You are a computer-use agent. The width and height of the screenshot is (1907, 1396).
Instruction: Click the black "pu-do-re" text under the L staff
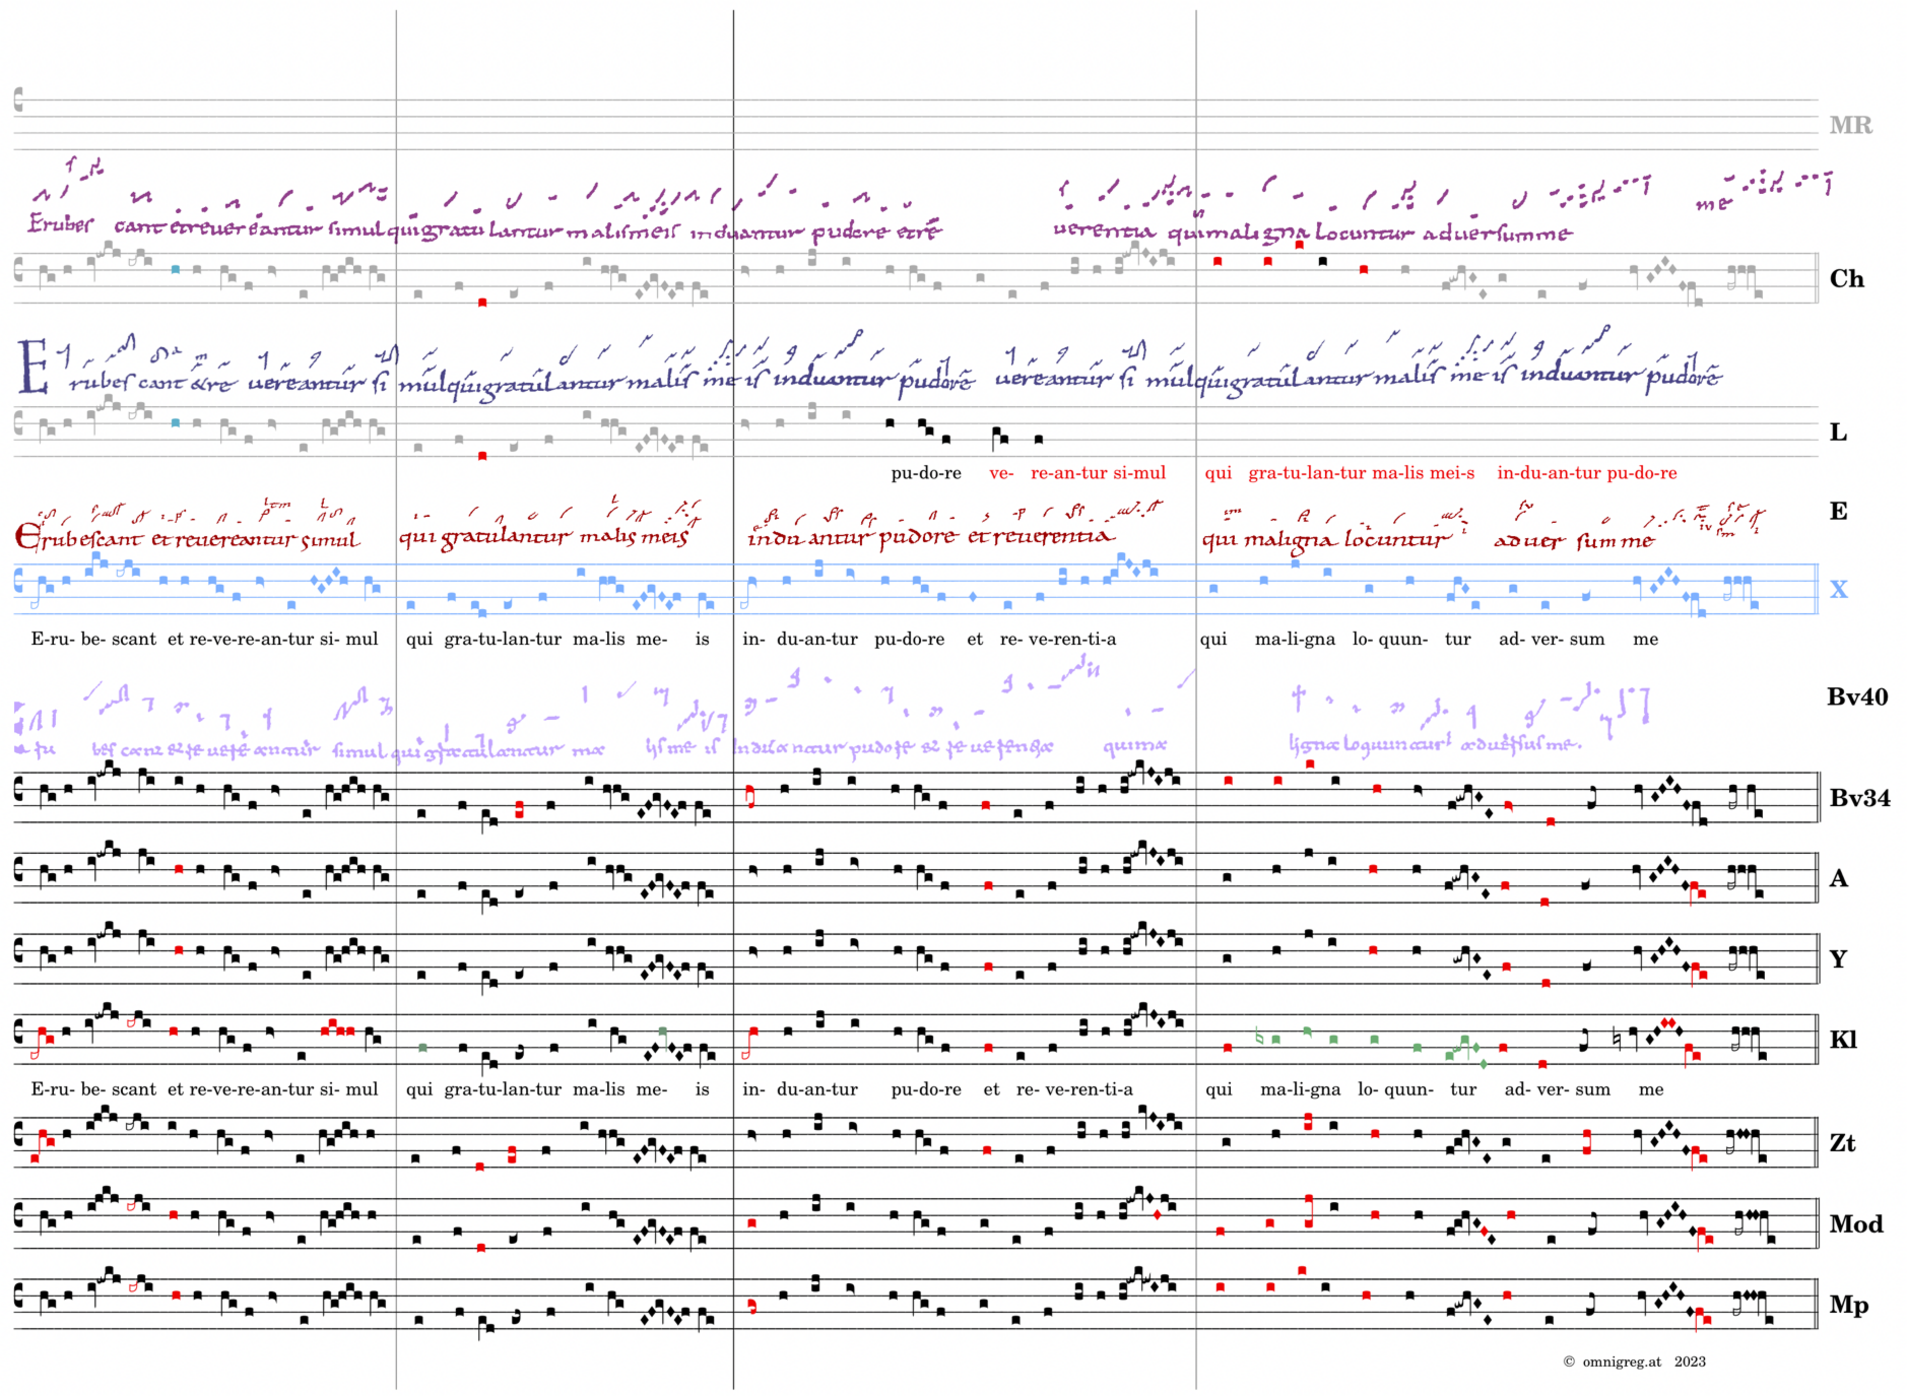pyautogui.click(x=926, y=473)
